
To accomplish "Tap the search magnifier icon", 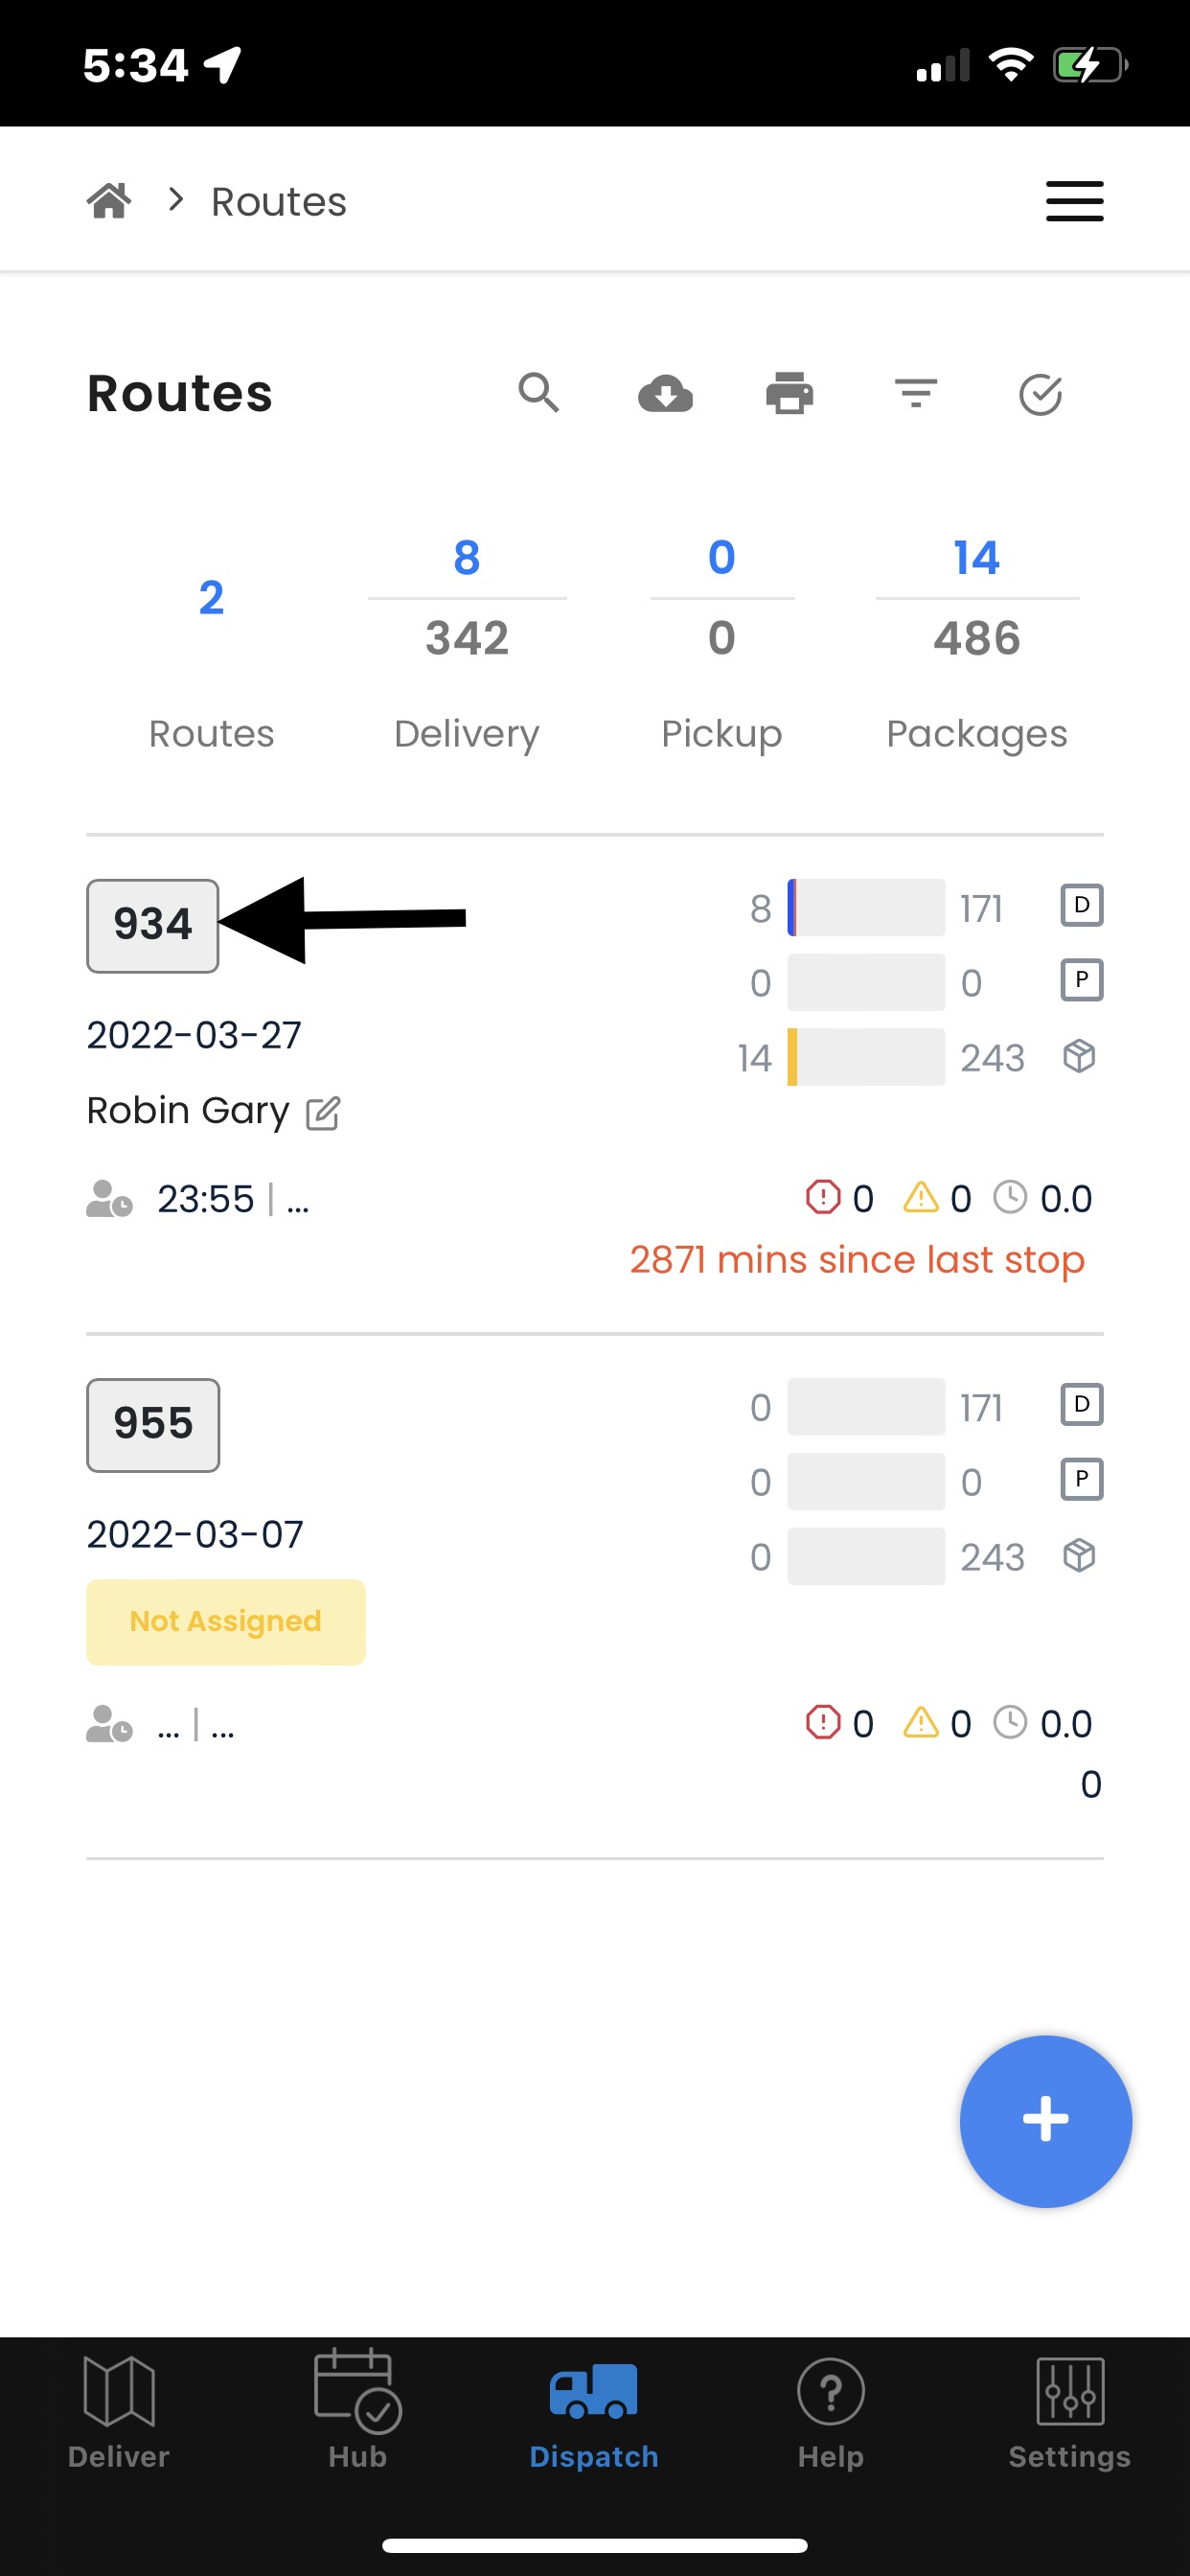I will pos(538,393).
